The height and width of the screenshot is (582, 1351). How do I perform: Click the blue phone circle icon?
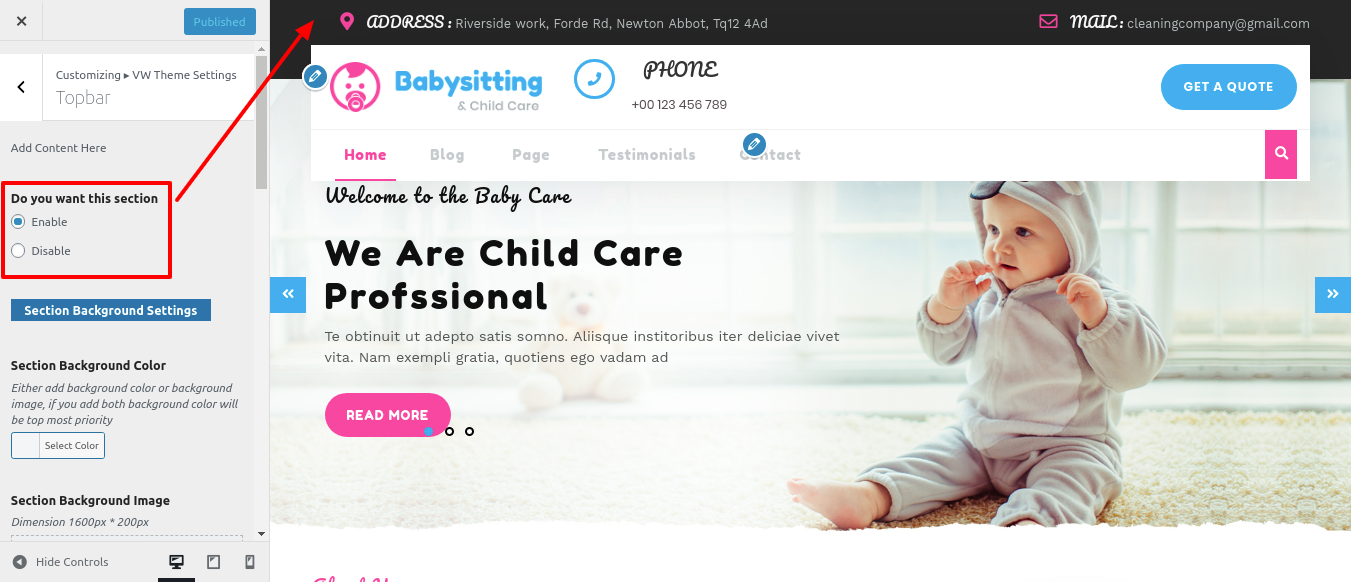click(x=594, y=79)
